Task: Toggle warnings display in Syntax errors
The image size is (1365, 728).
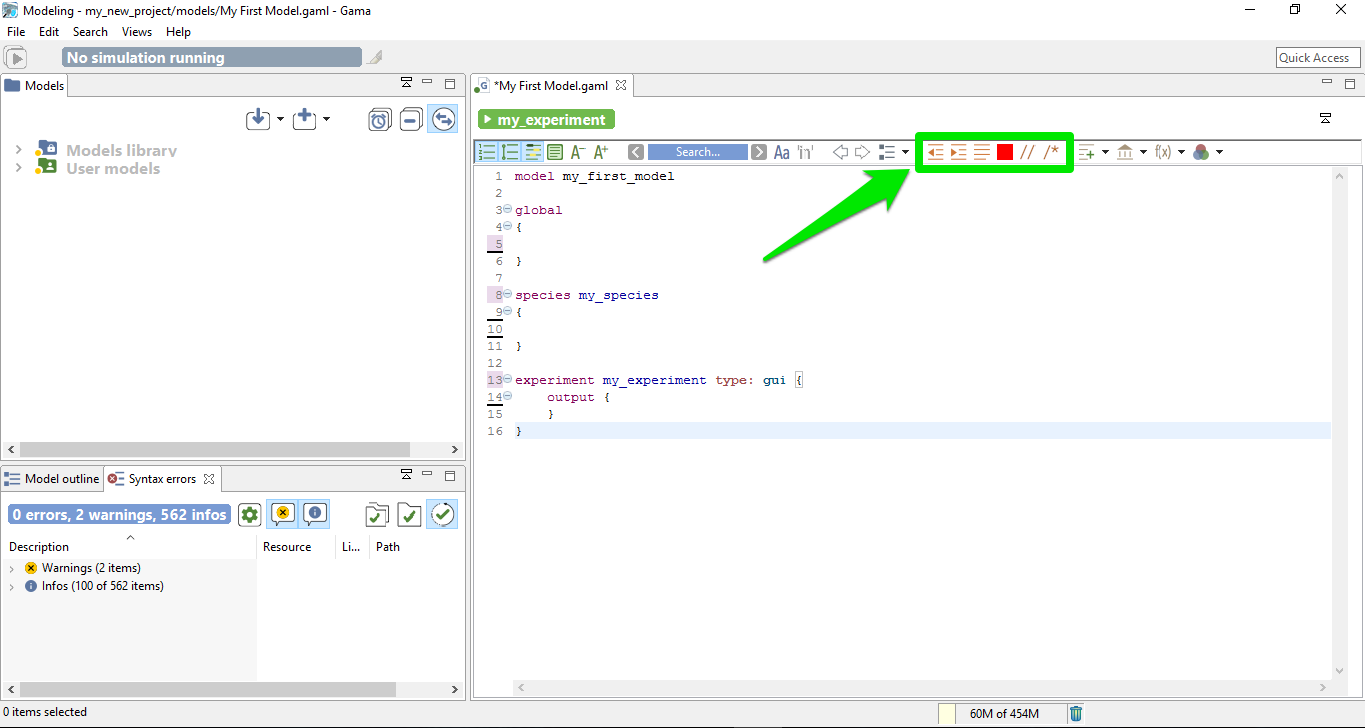Action: tap(282, 514)
